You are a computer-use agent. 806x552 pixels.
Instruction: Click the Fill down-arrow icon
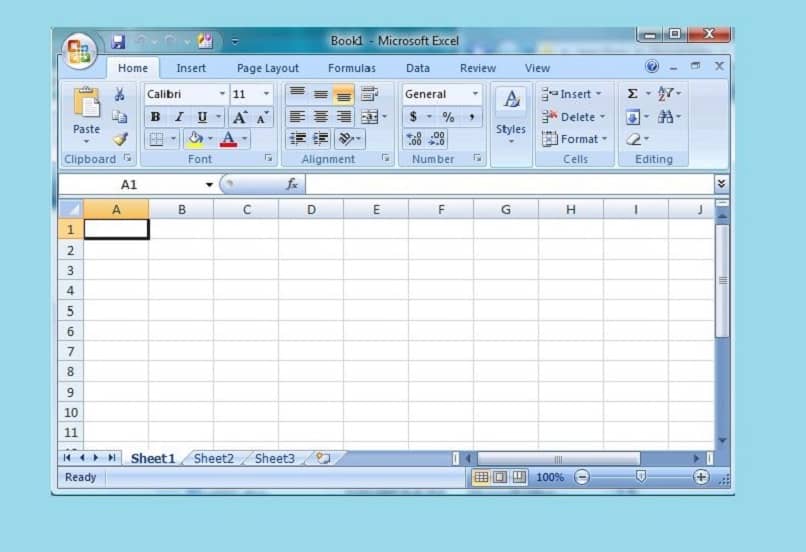[x=633, y=117]
